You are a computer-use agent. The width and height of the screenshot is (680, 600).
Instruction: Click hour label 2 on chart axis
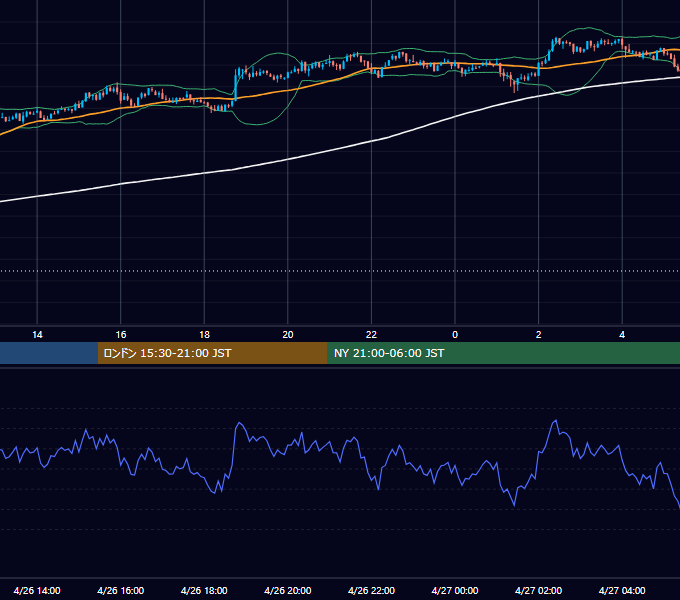click(x=539, y=335)
